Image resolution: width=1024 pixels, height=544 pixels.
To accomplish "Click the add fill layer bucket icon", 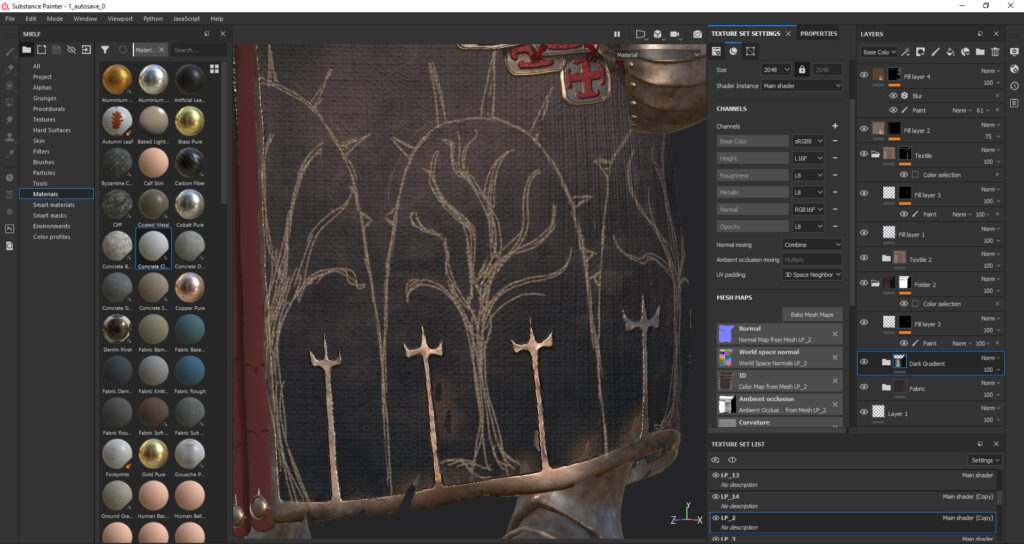I will (x=950, y=51).
